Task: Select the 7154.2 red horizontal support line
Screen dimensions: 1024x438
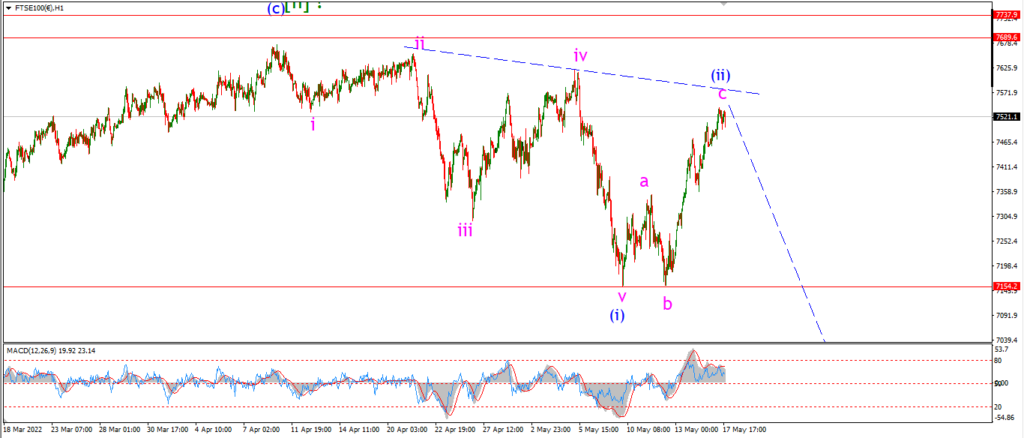Action: click(496, 287)
